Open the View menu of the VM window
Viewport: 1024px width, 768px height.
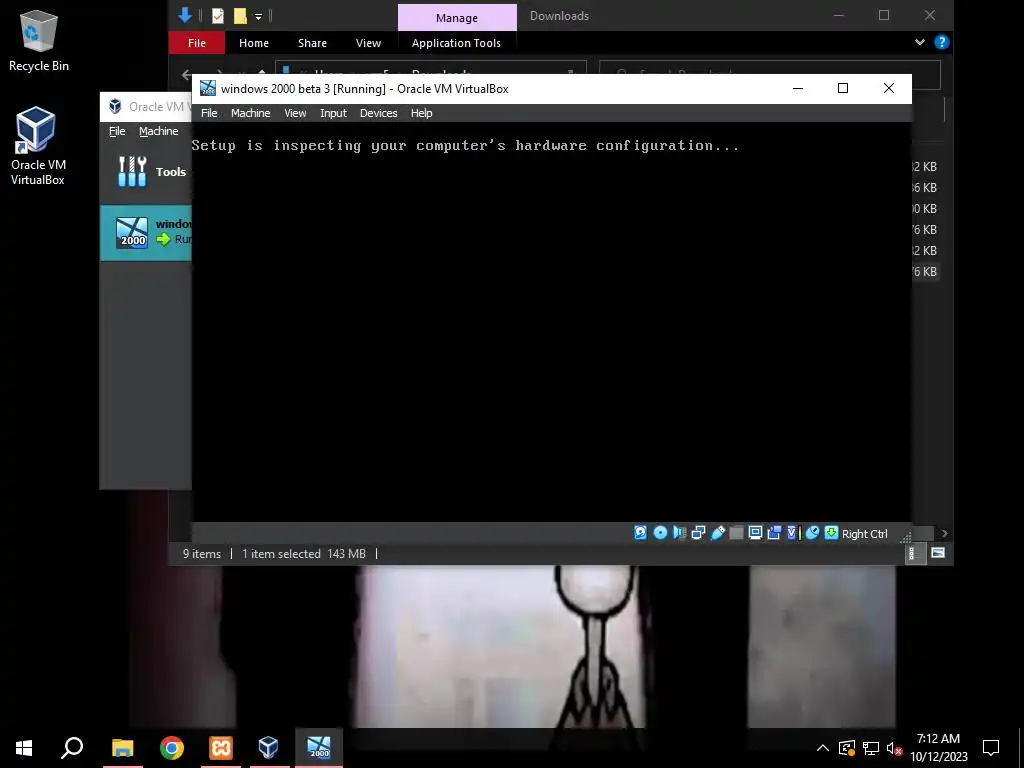click(295, 113)
